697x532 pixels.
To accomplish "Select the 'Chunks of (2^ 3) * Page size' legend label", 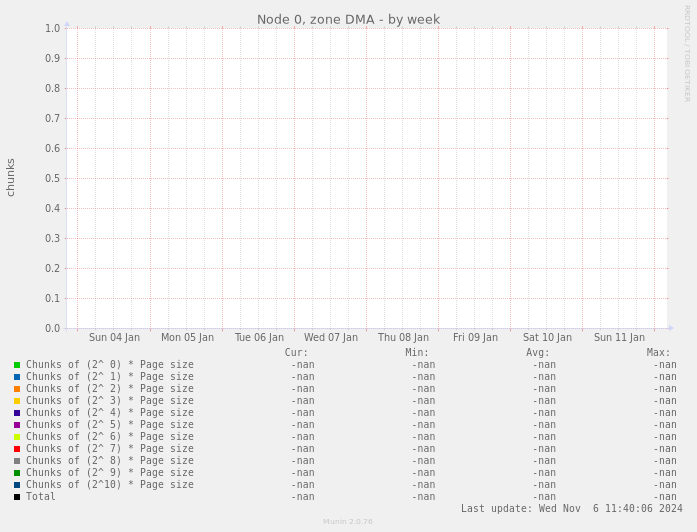I will (110, 401).
